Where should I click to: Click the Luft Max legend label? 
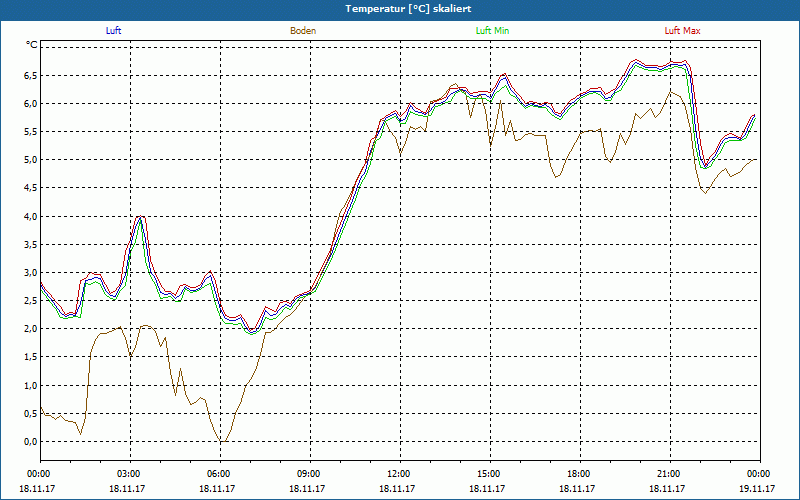point(682,31)
